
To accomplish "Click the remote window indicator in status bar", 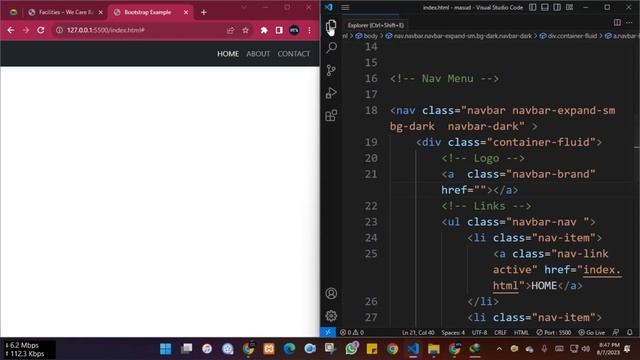I will click(328, 332).
